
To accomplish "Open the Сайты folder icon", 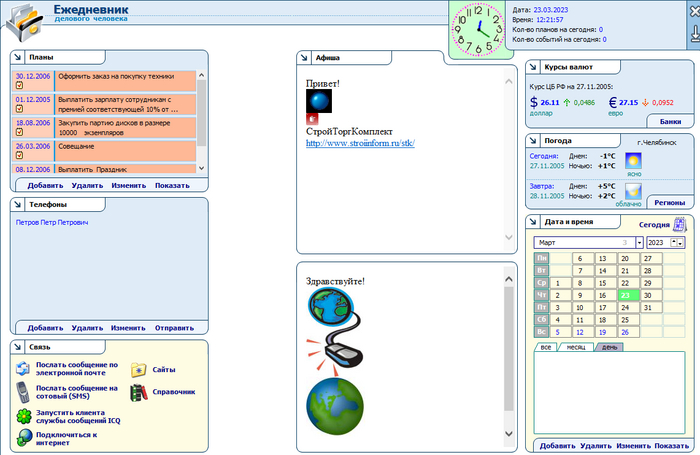I will point(139,370).
